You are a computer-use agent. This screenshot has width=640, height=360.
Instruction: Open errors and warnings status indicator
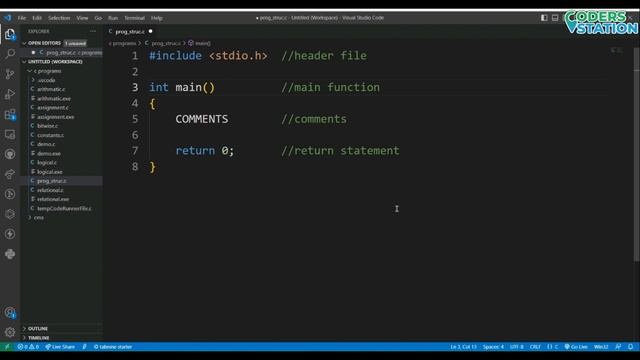(x=28, y=347)
